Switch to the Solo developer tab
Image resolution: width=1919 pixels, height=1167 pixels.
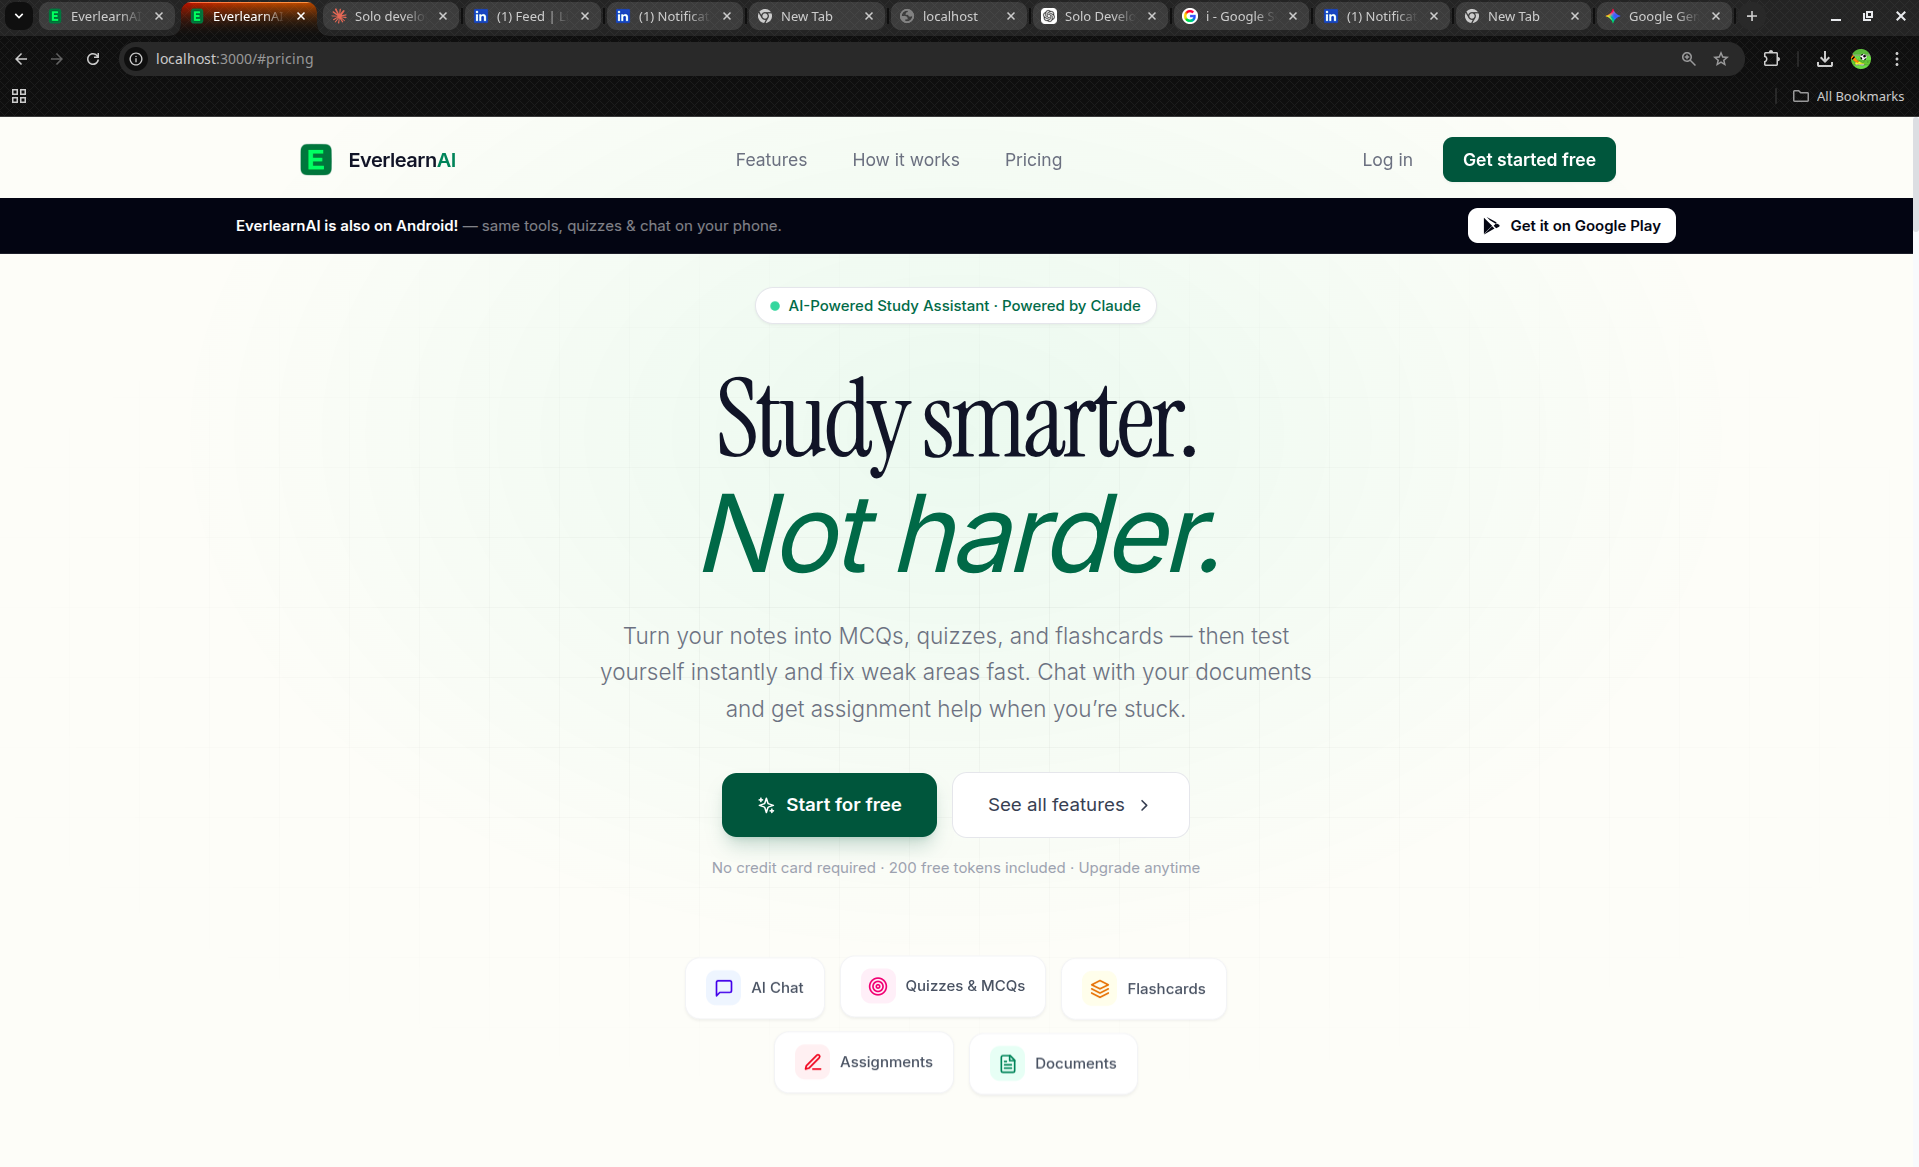point(390,16)
